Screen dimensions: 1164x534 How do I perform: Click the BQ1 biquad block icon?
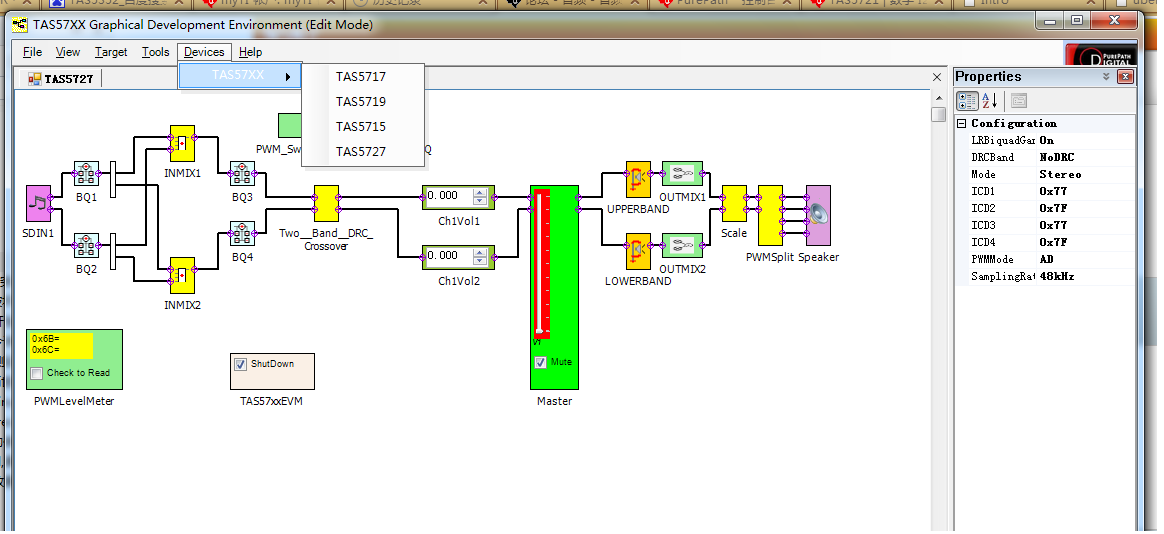tap(87, 174)
